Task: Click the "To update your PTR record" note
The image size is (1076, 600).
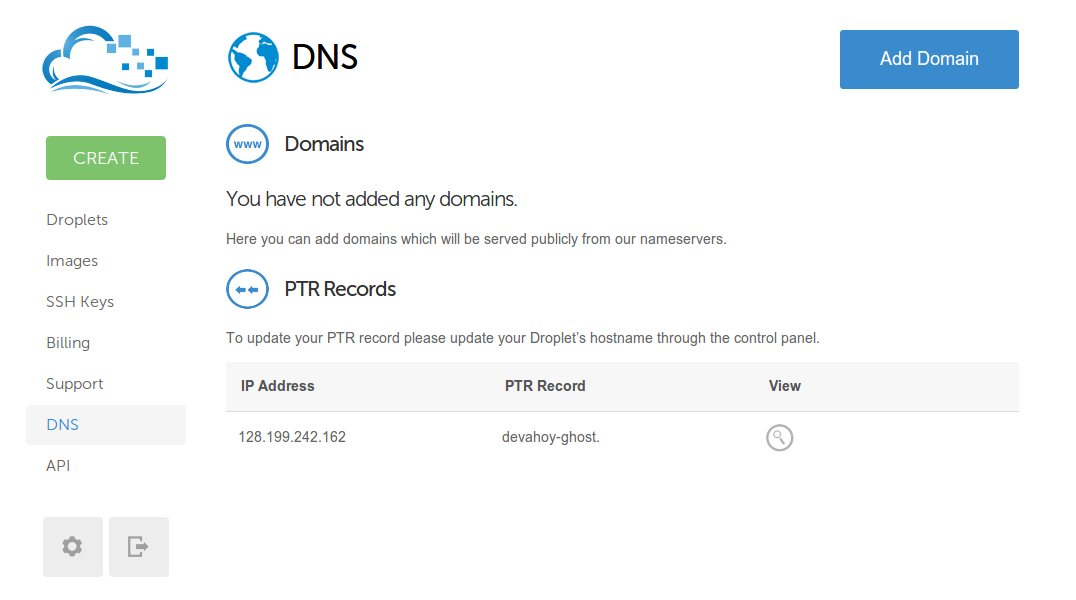Action: point(522,338)
